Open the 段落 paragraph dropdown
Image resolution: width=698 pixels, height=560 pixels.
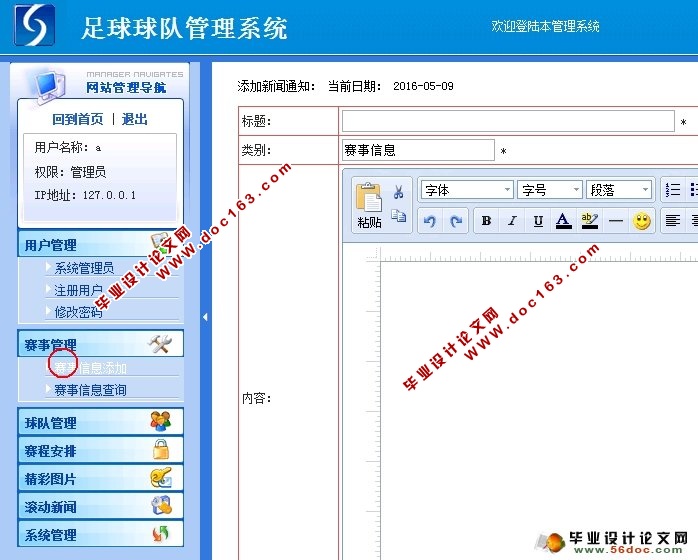[x=619, y=190]
